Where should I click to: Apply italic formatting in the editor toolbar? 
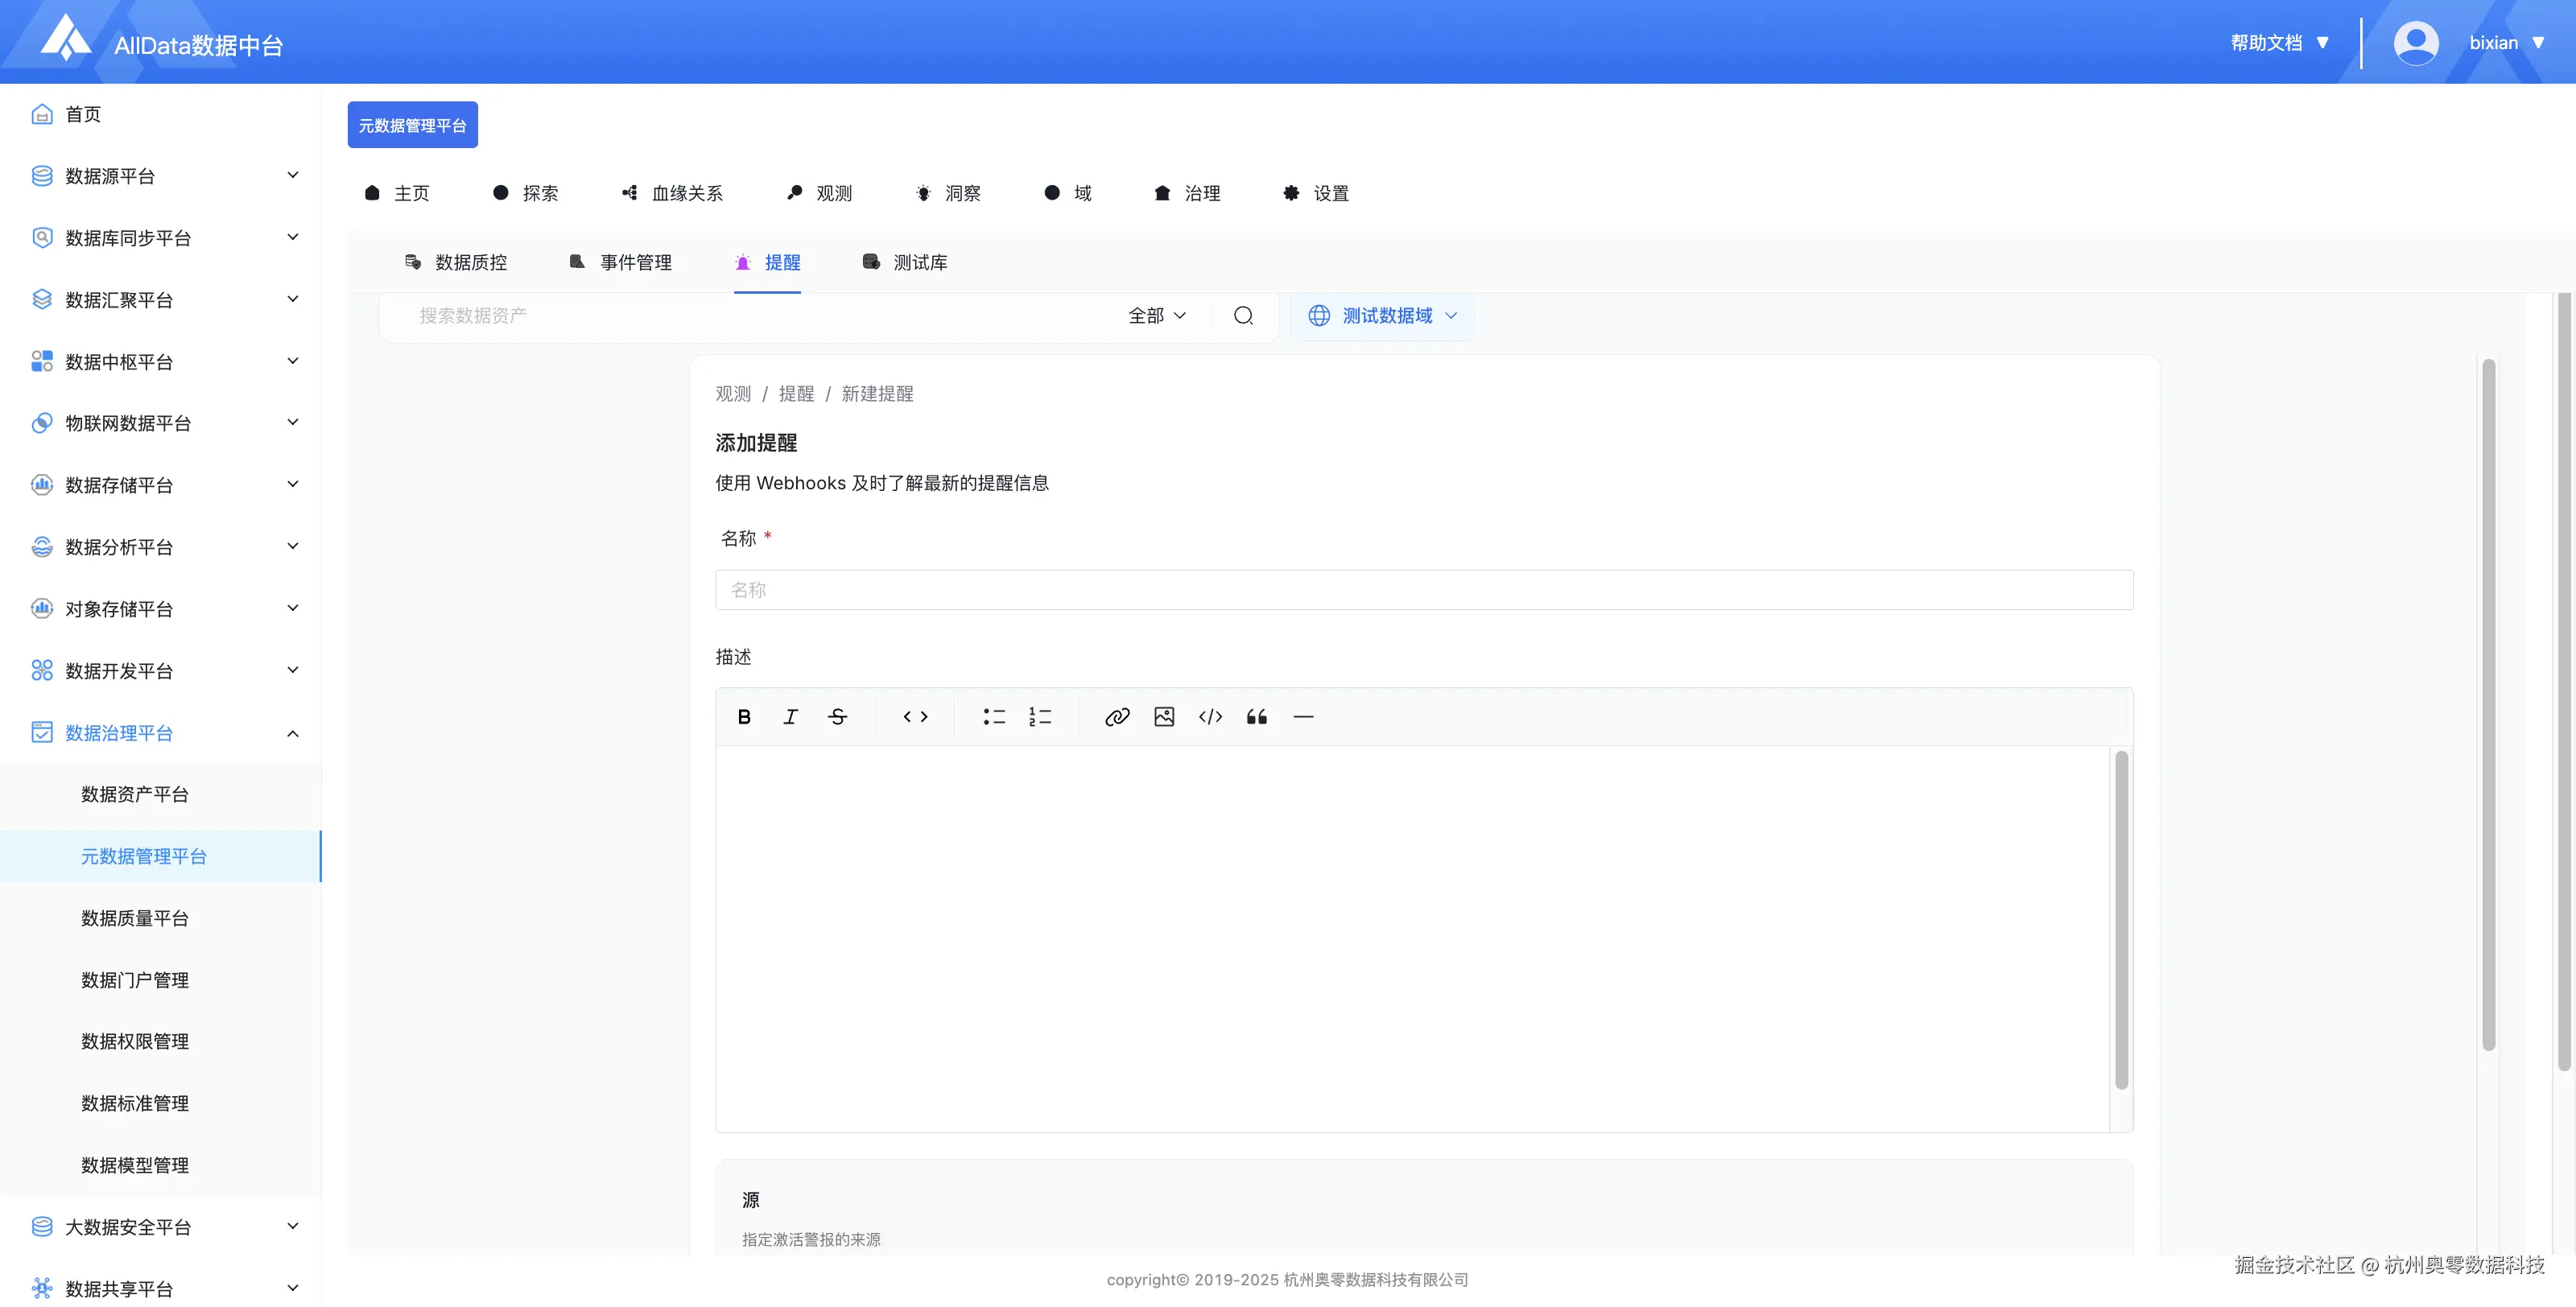click(790, 716)
